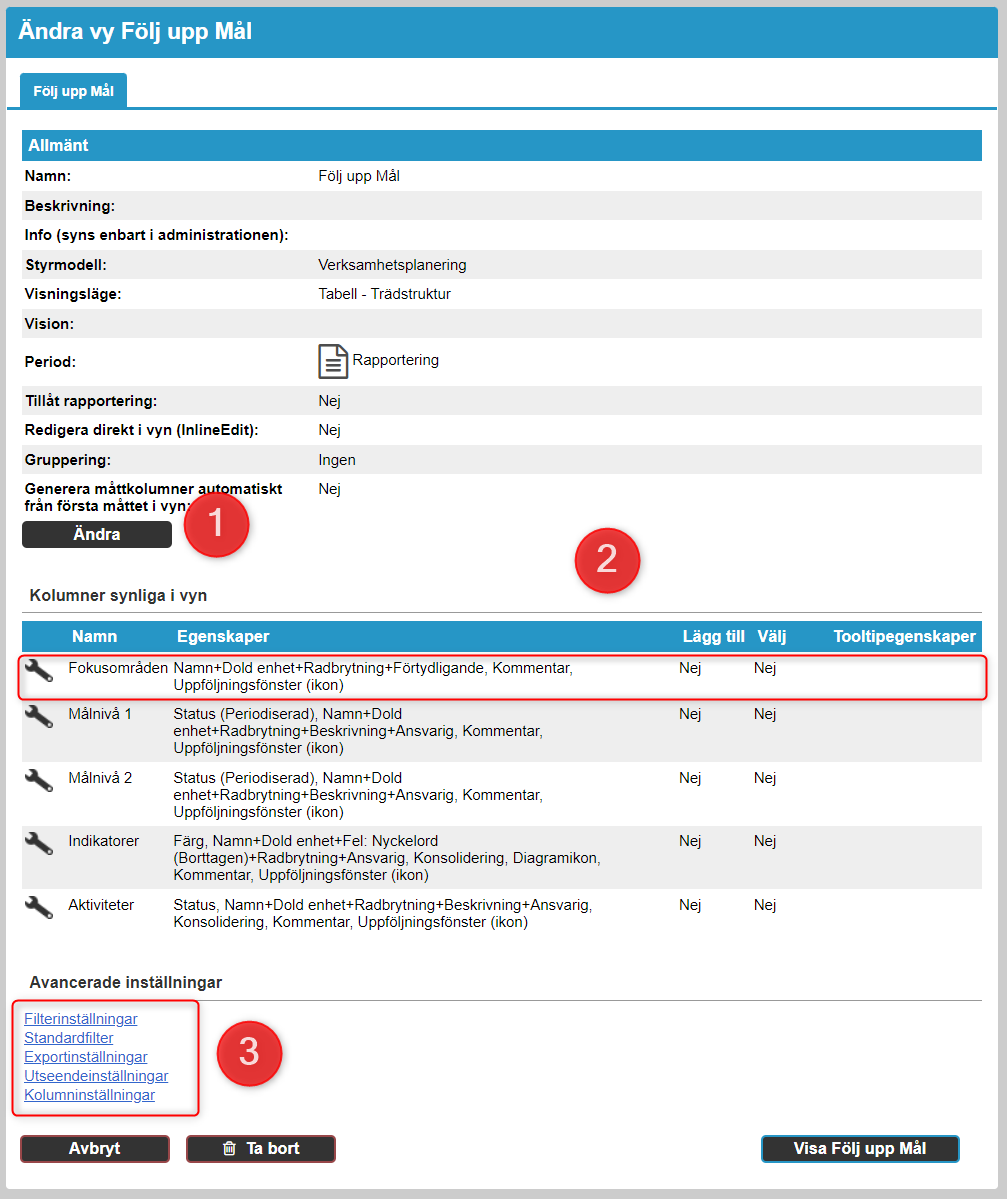Click the Allmänt section header
Viewport: 1007px width, 1199px height.
pos(502,145)
